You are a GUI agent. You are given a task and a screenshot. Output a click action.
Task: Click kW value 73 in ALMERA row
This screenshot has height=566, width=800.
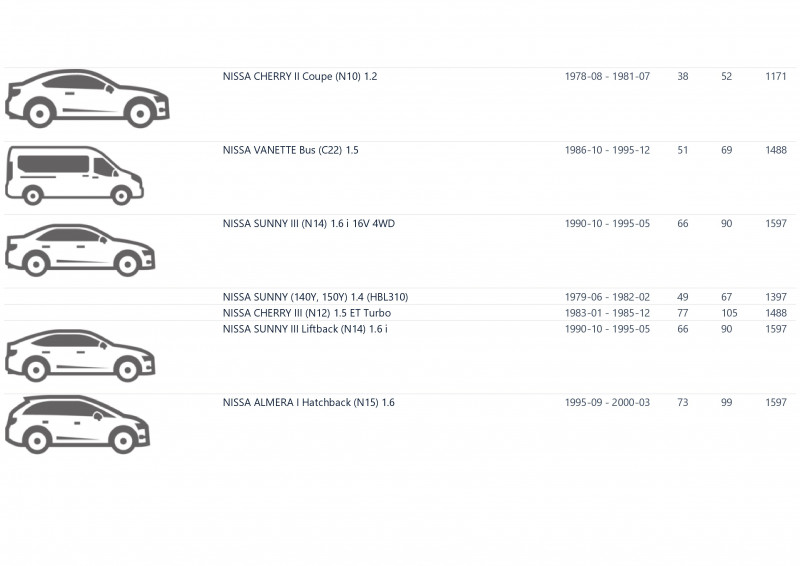tap(683, 403)
